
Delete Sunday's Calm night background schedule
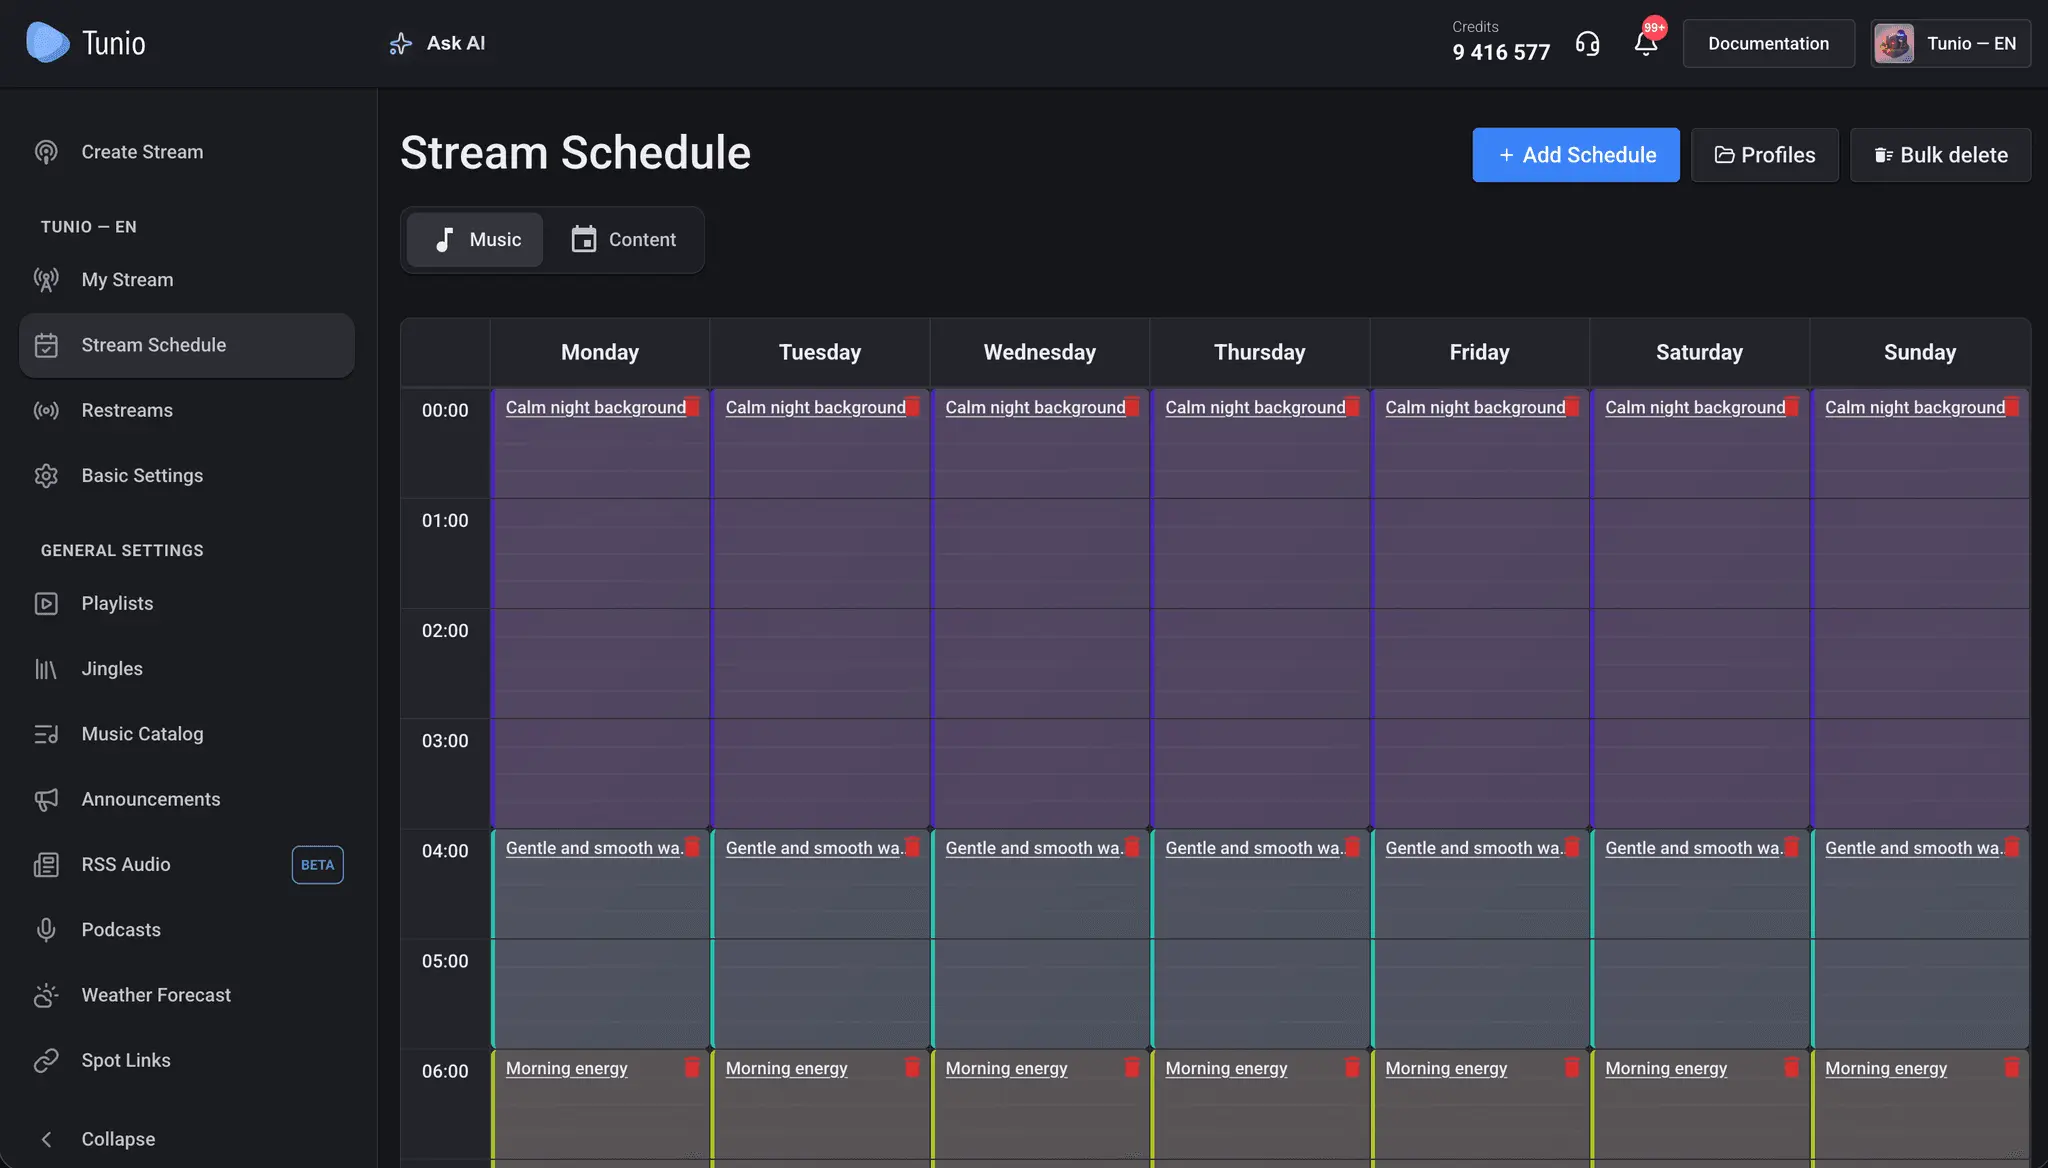[x=2012, y=407]
